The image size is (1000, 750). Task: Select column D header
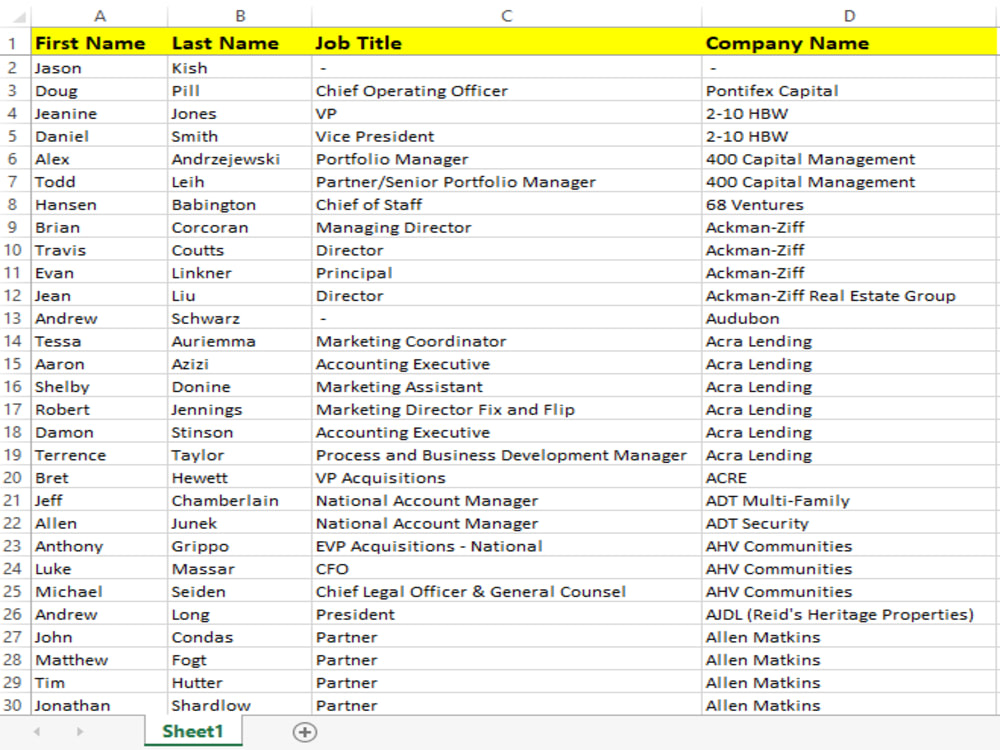click(x=849, y=15)
